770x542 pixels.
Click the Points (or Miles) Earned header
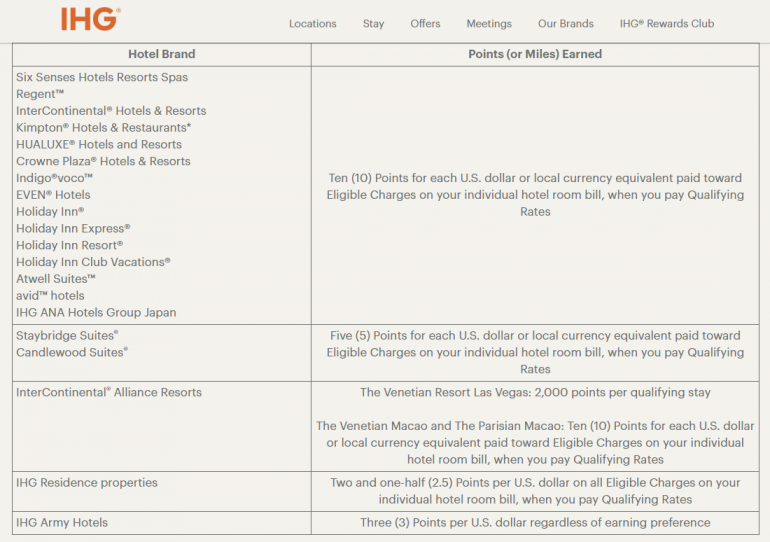(x=535, y=54)
